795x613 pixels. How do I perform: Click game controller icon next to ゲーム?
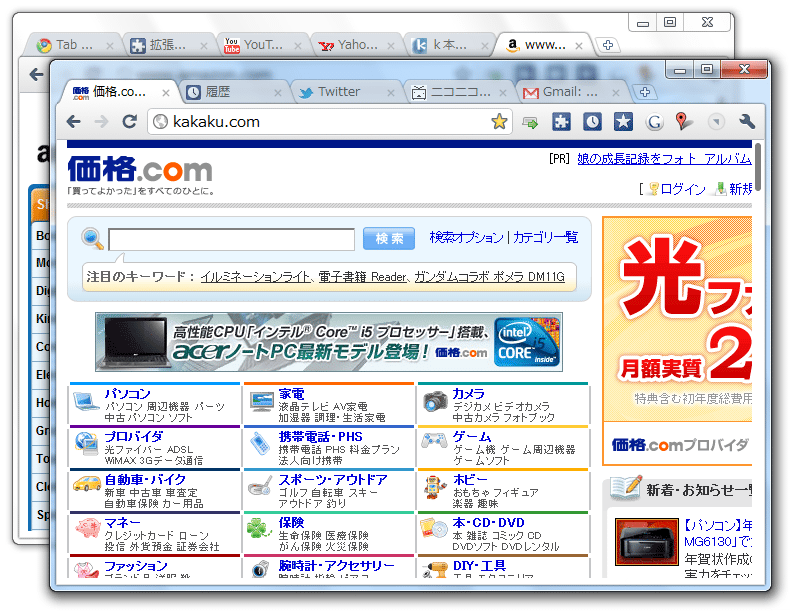(434, 441)
